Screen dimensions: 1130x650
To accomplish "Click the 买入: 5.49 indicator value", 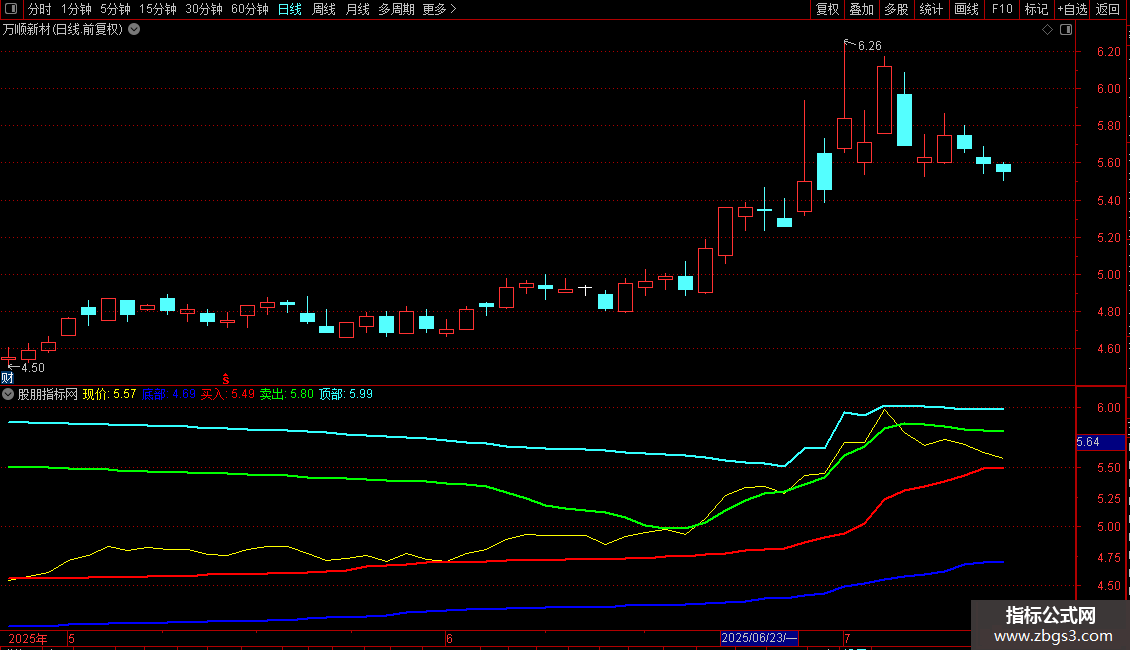I will click(x=228, y=394).
